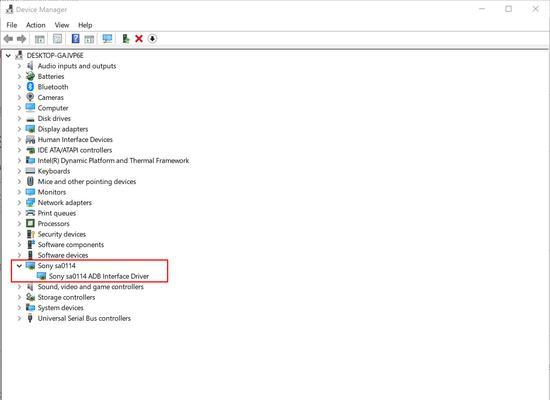Click the Forward arrow toolbar icon
Viewport: 550px width, 400px height.
pos(21,39)
